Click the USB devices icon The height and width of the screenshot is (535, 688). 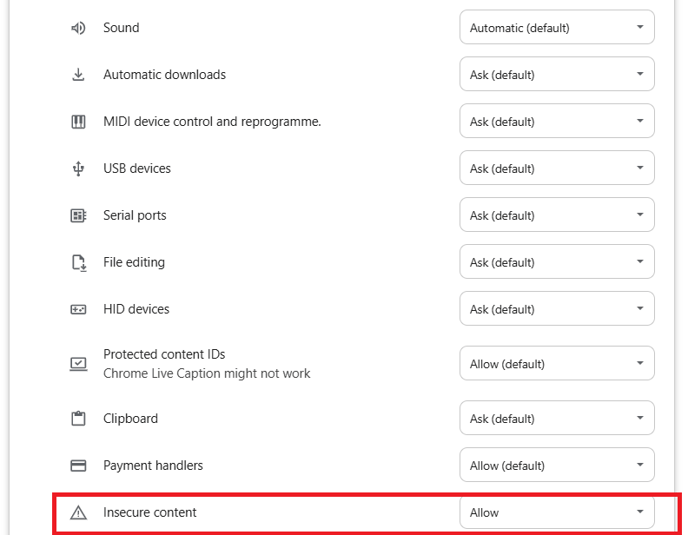(78, 169)
